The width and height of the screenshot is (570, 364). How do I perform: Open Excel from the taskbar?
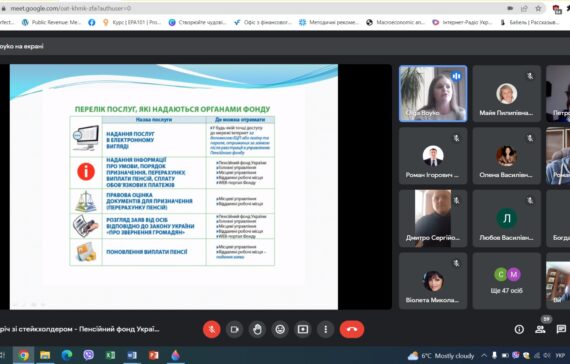click(x=110, y=355)
